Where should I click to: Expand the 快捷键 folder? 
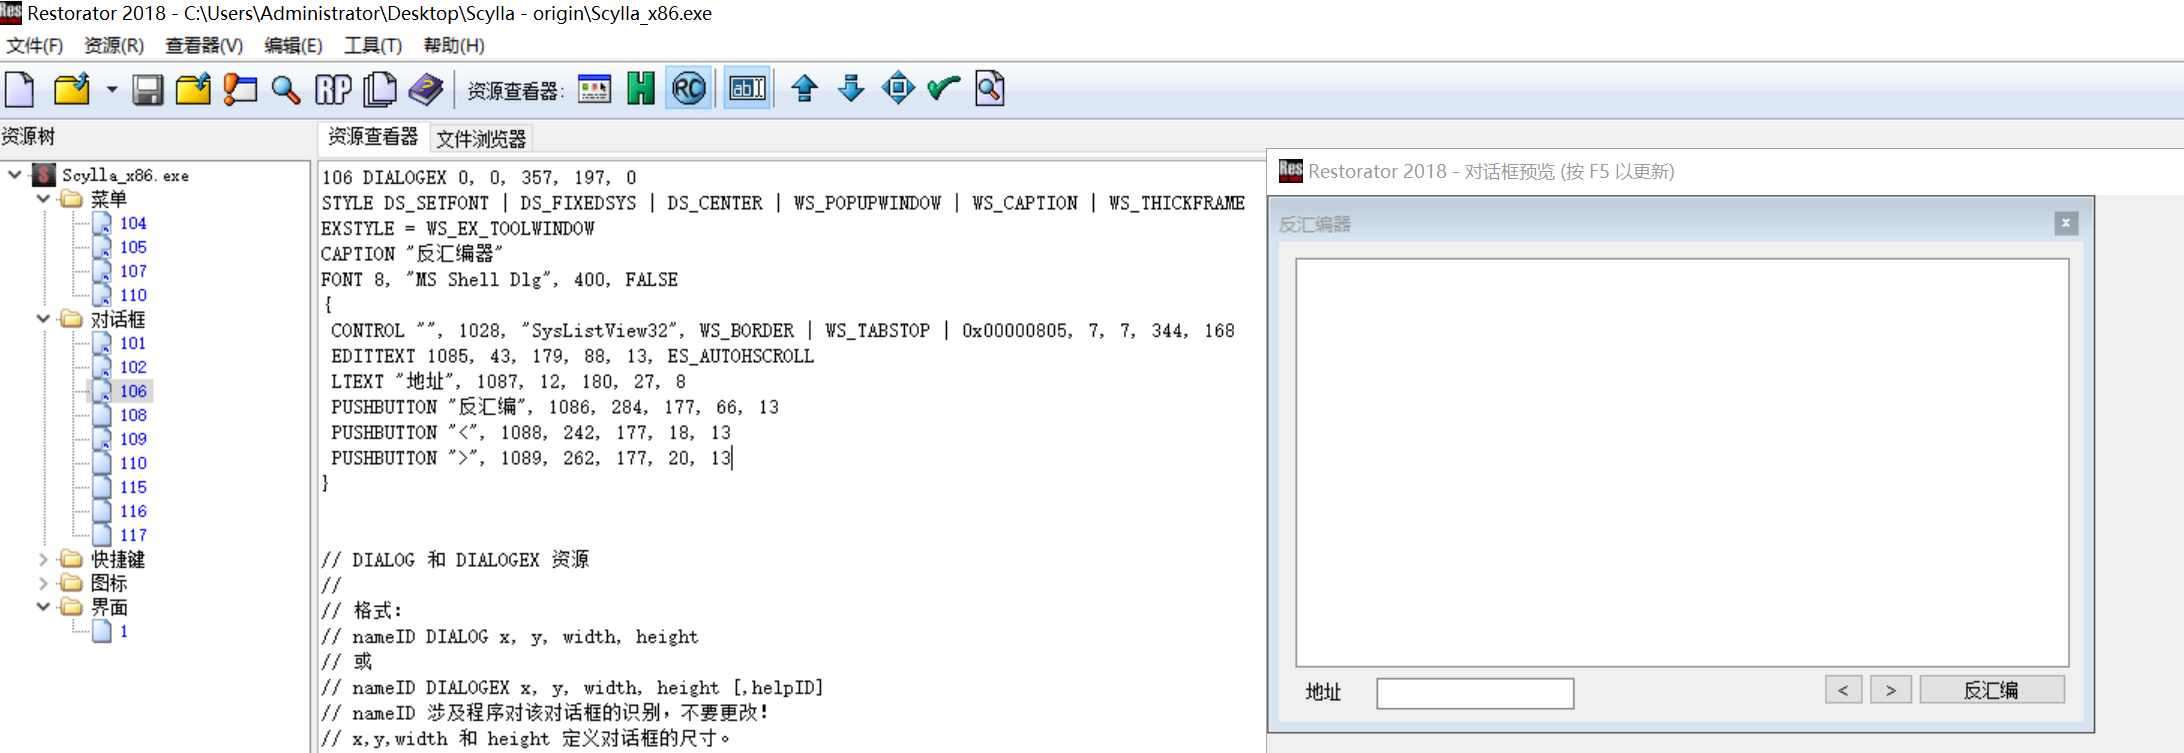[x=43, y=559]
